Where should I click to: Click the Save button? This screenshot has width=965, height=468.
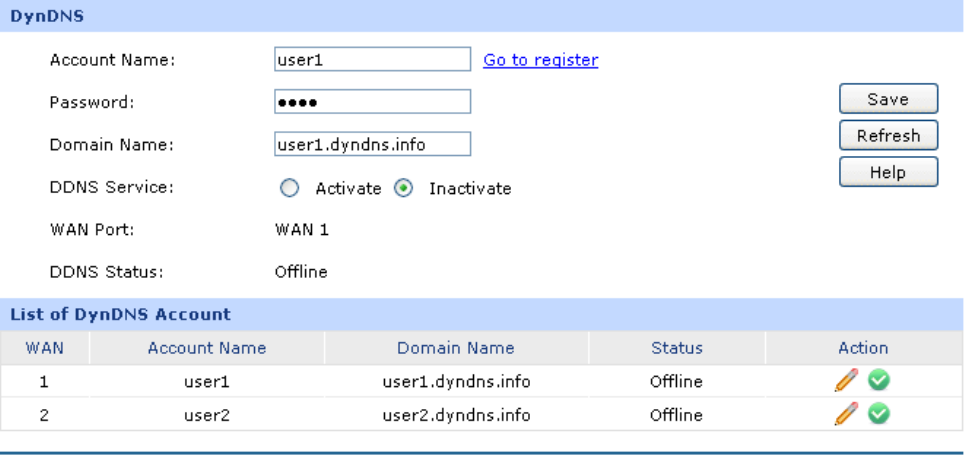tap(888, 99)
